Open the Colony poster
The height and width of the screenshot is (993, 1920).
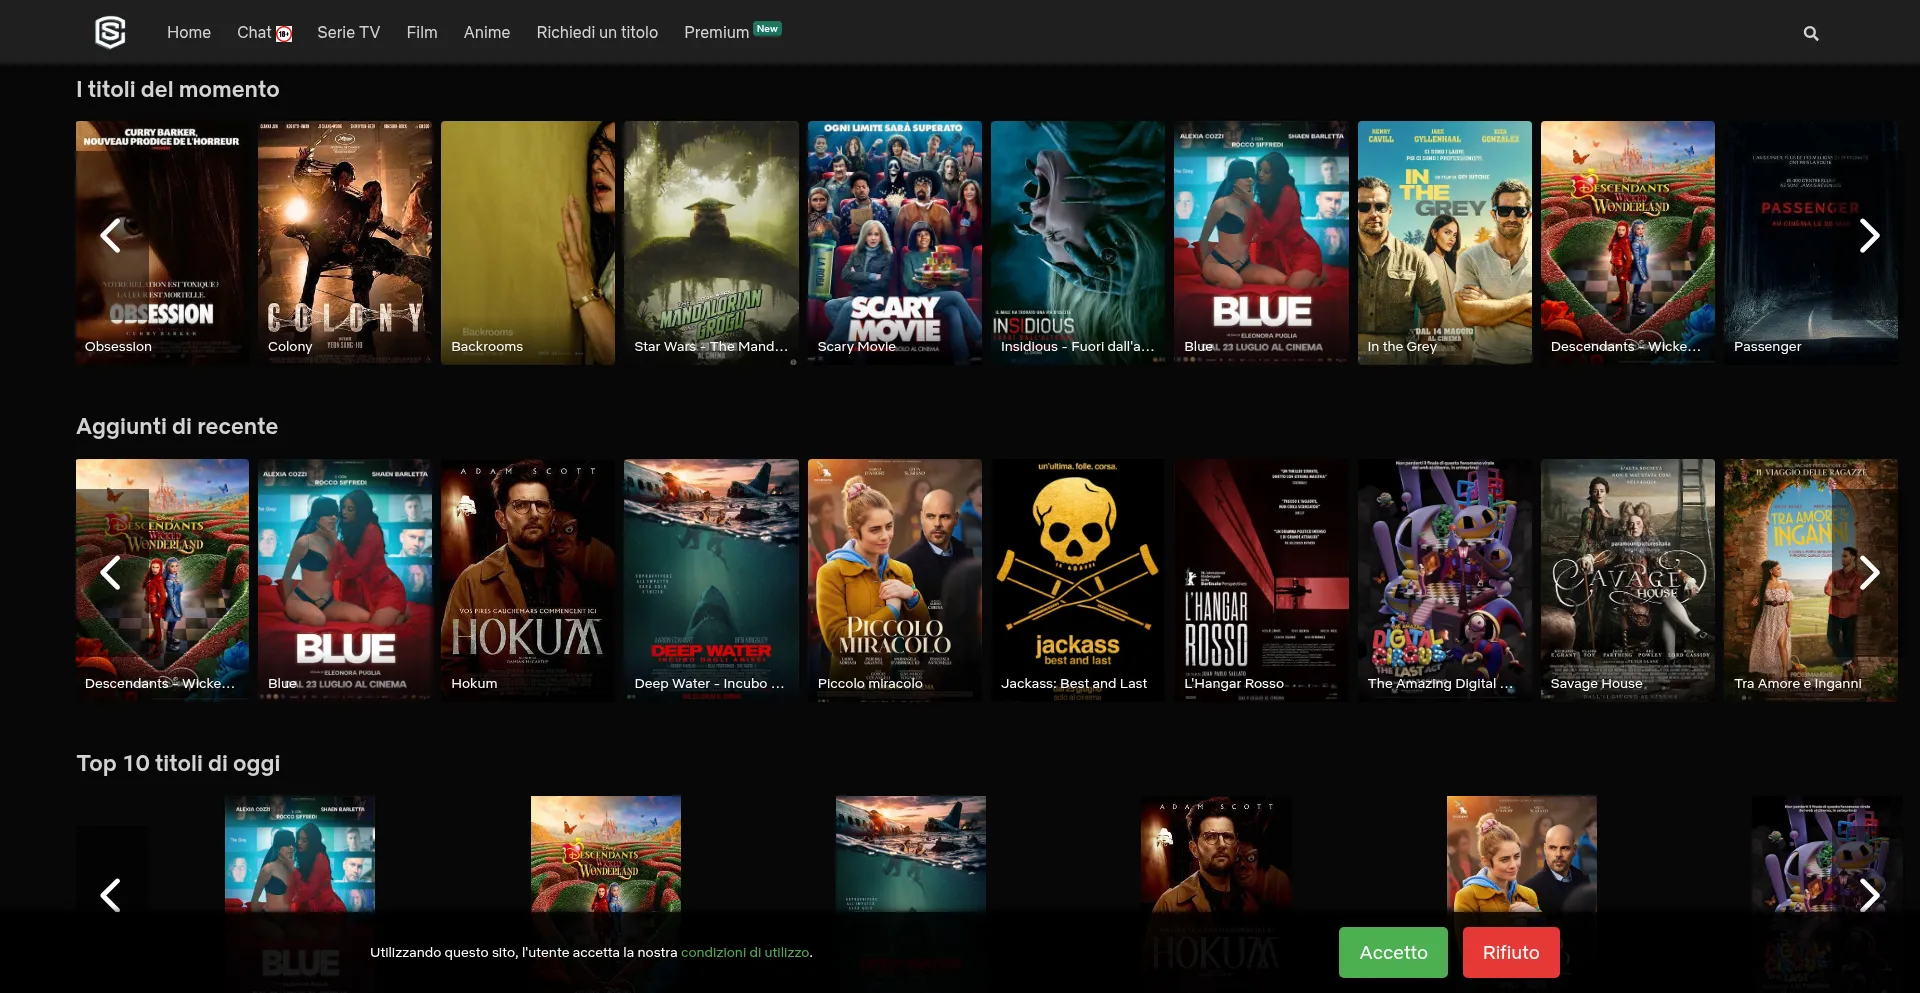coord(345,243)
